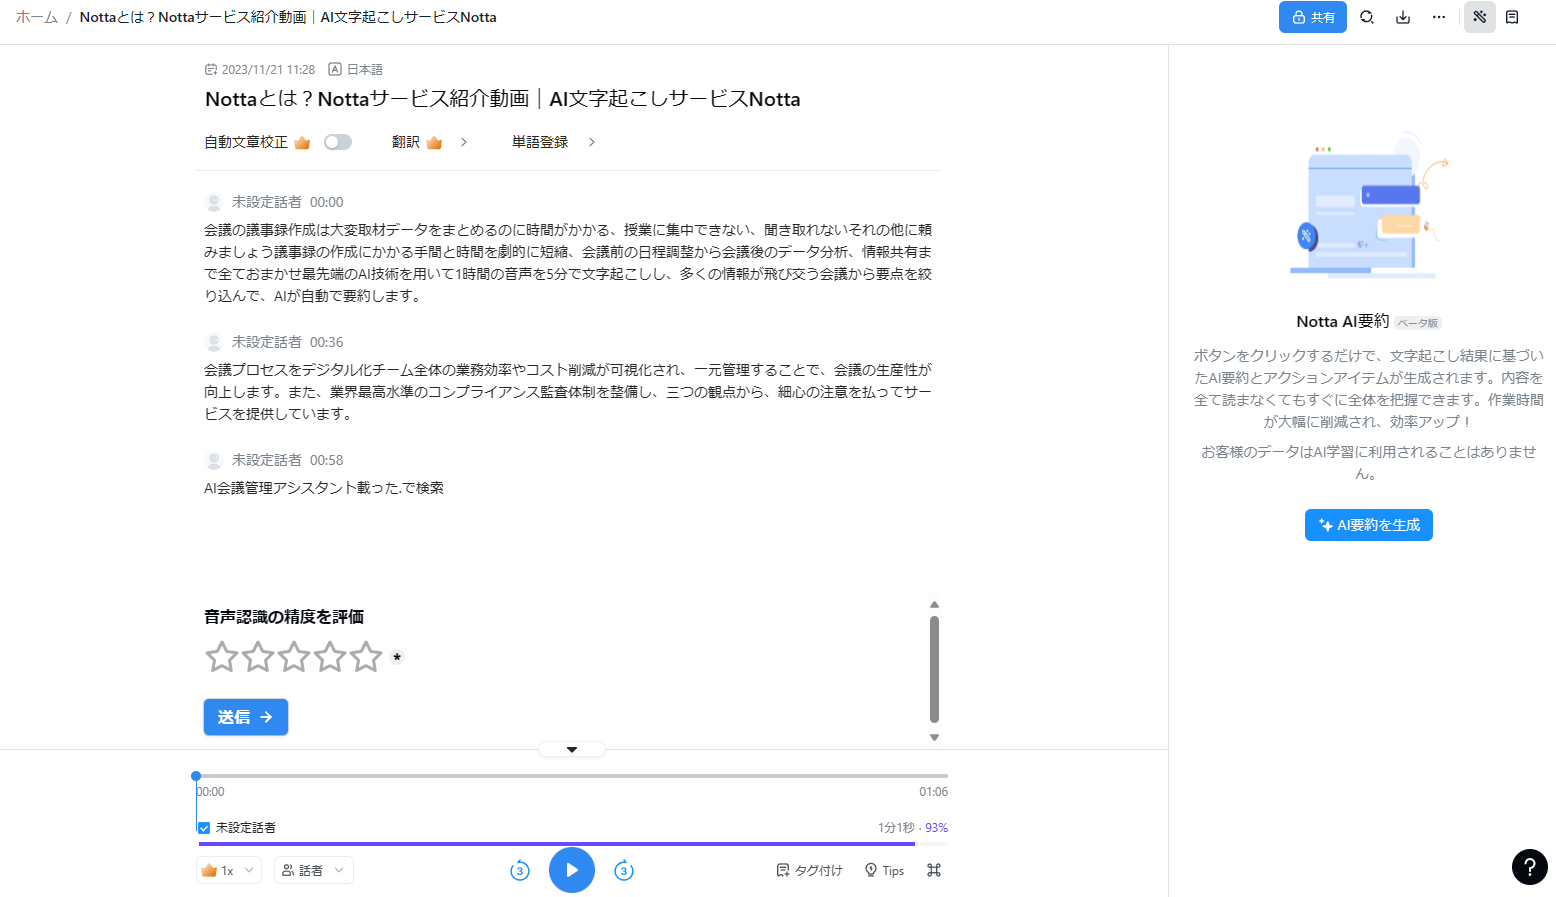Play the audio recording
The height and width of the screenshot is (897, 1556).
(572, 870)
